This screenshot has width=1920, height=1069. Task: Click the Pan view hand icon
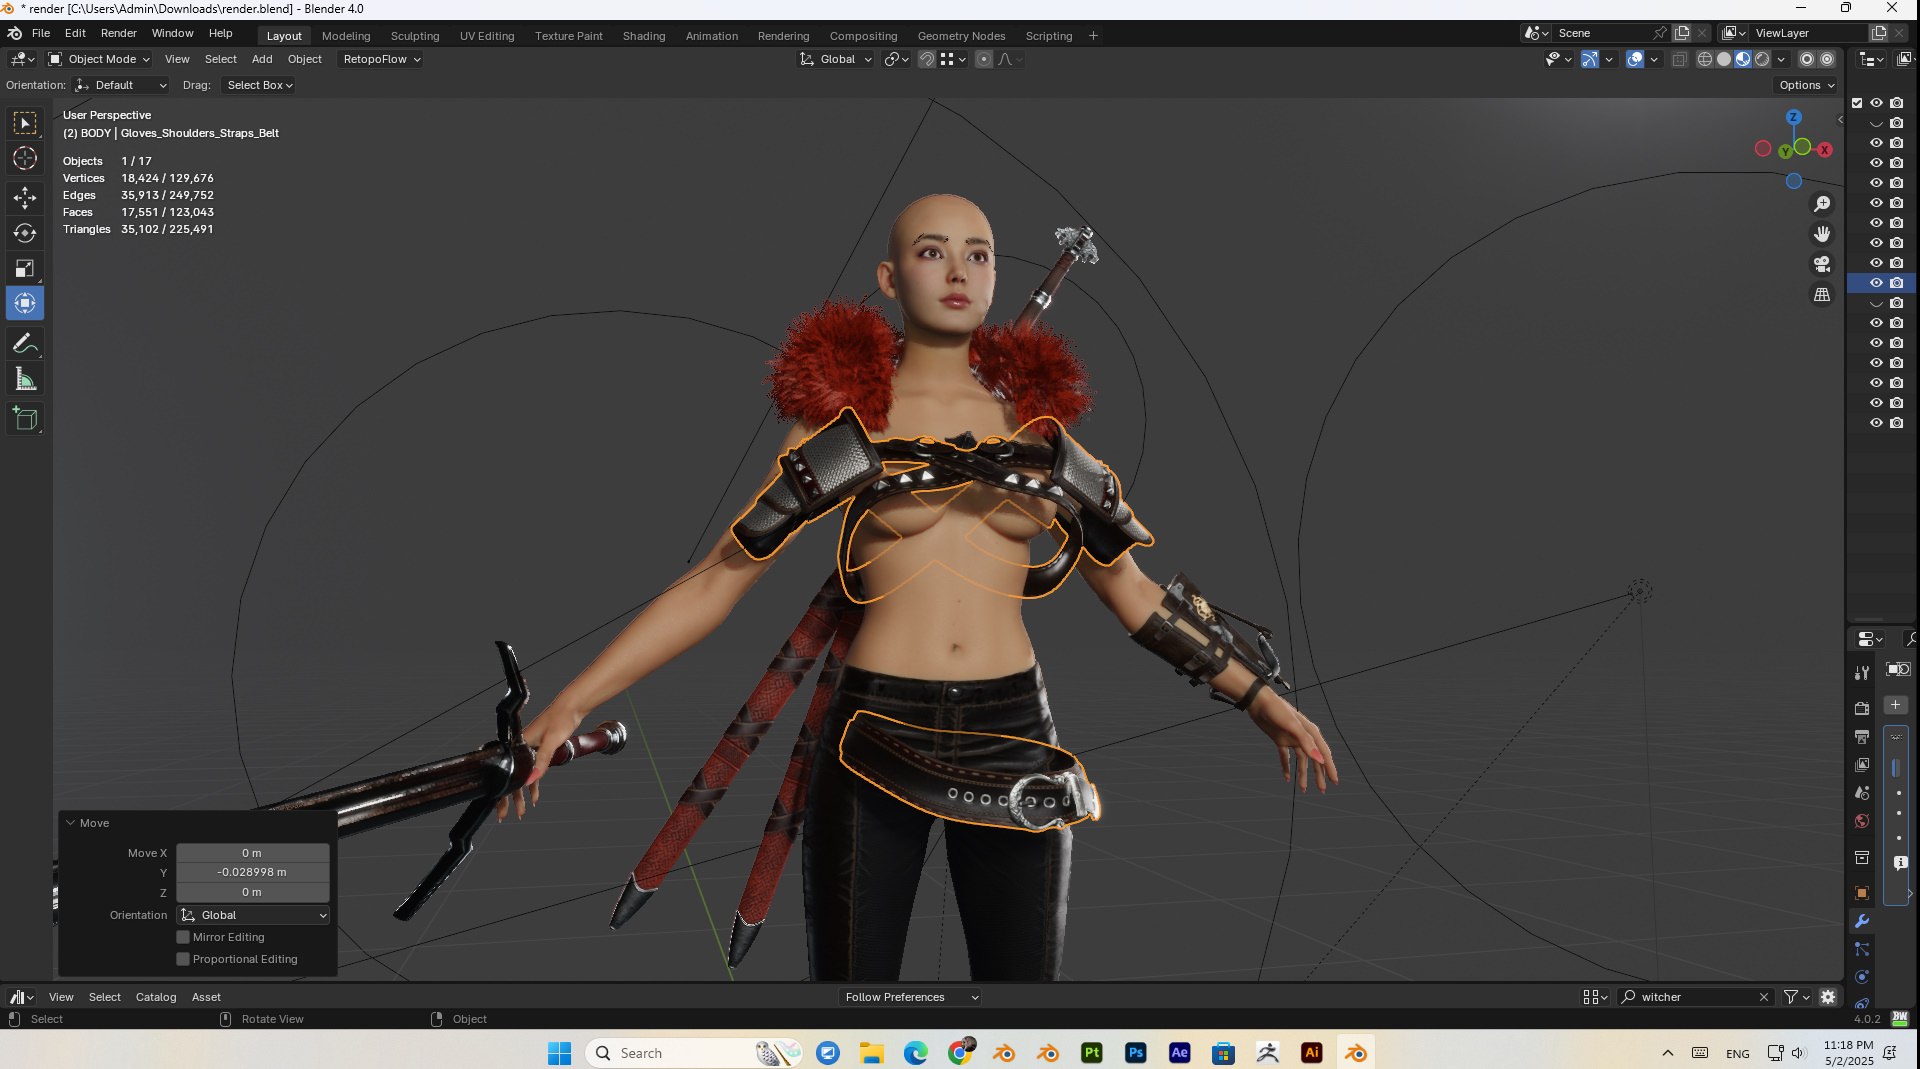(1822, 234)
